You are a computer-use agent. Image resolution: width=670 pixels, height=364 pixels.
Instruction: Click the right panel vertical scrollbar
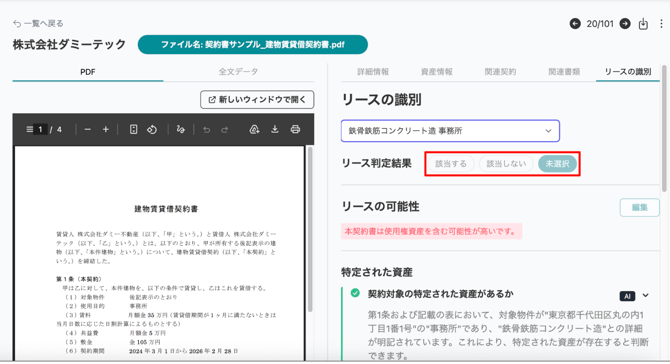tap(664, 128)
